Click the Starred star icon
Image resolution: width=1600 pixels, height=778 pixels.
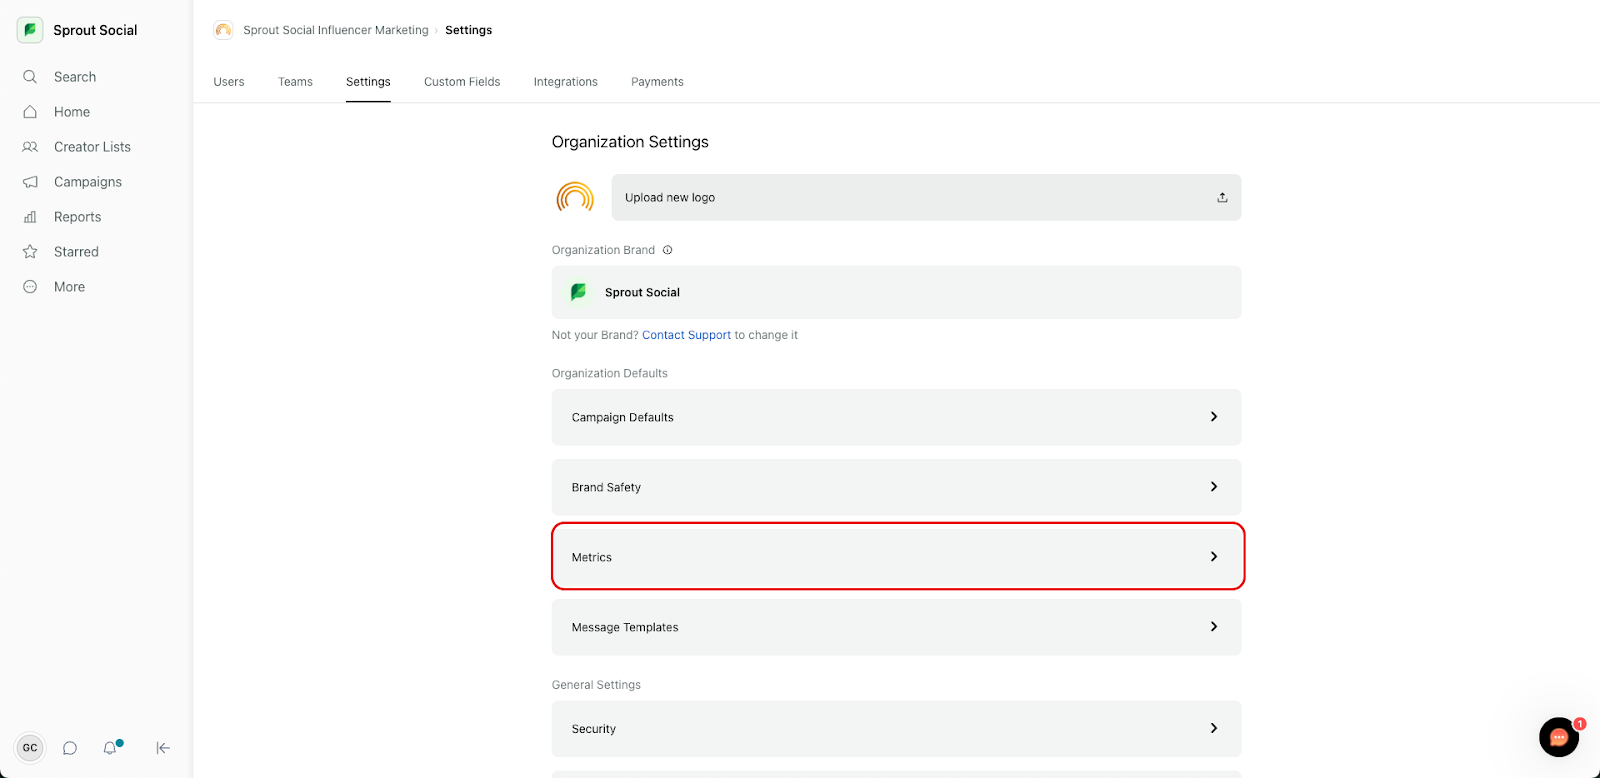coord(30,252)
